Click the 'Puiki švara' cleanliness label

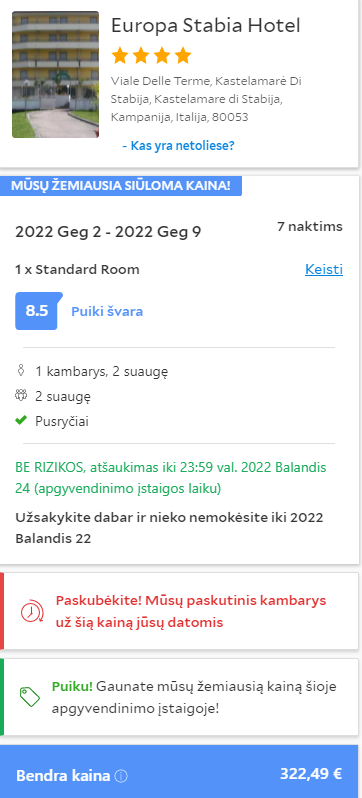(107, 311)
